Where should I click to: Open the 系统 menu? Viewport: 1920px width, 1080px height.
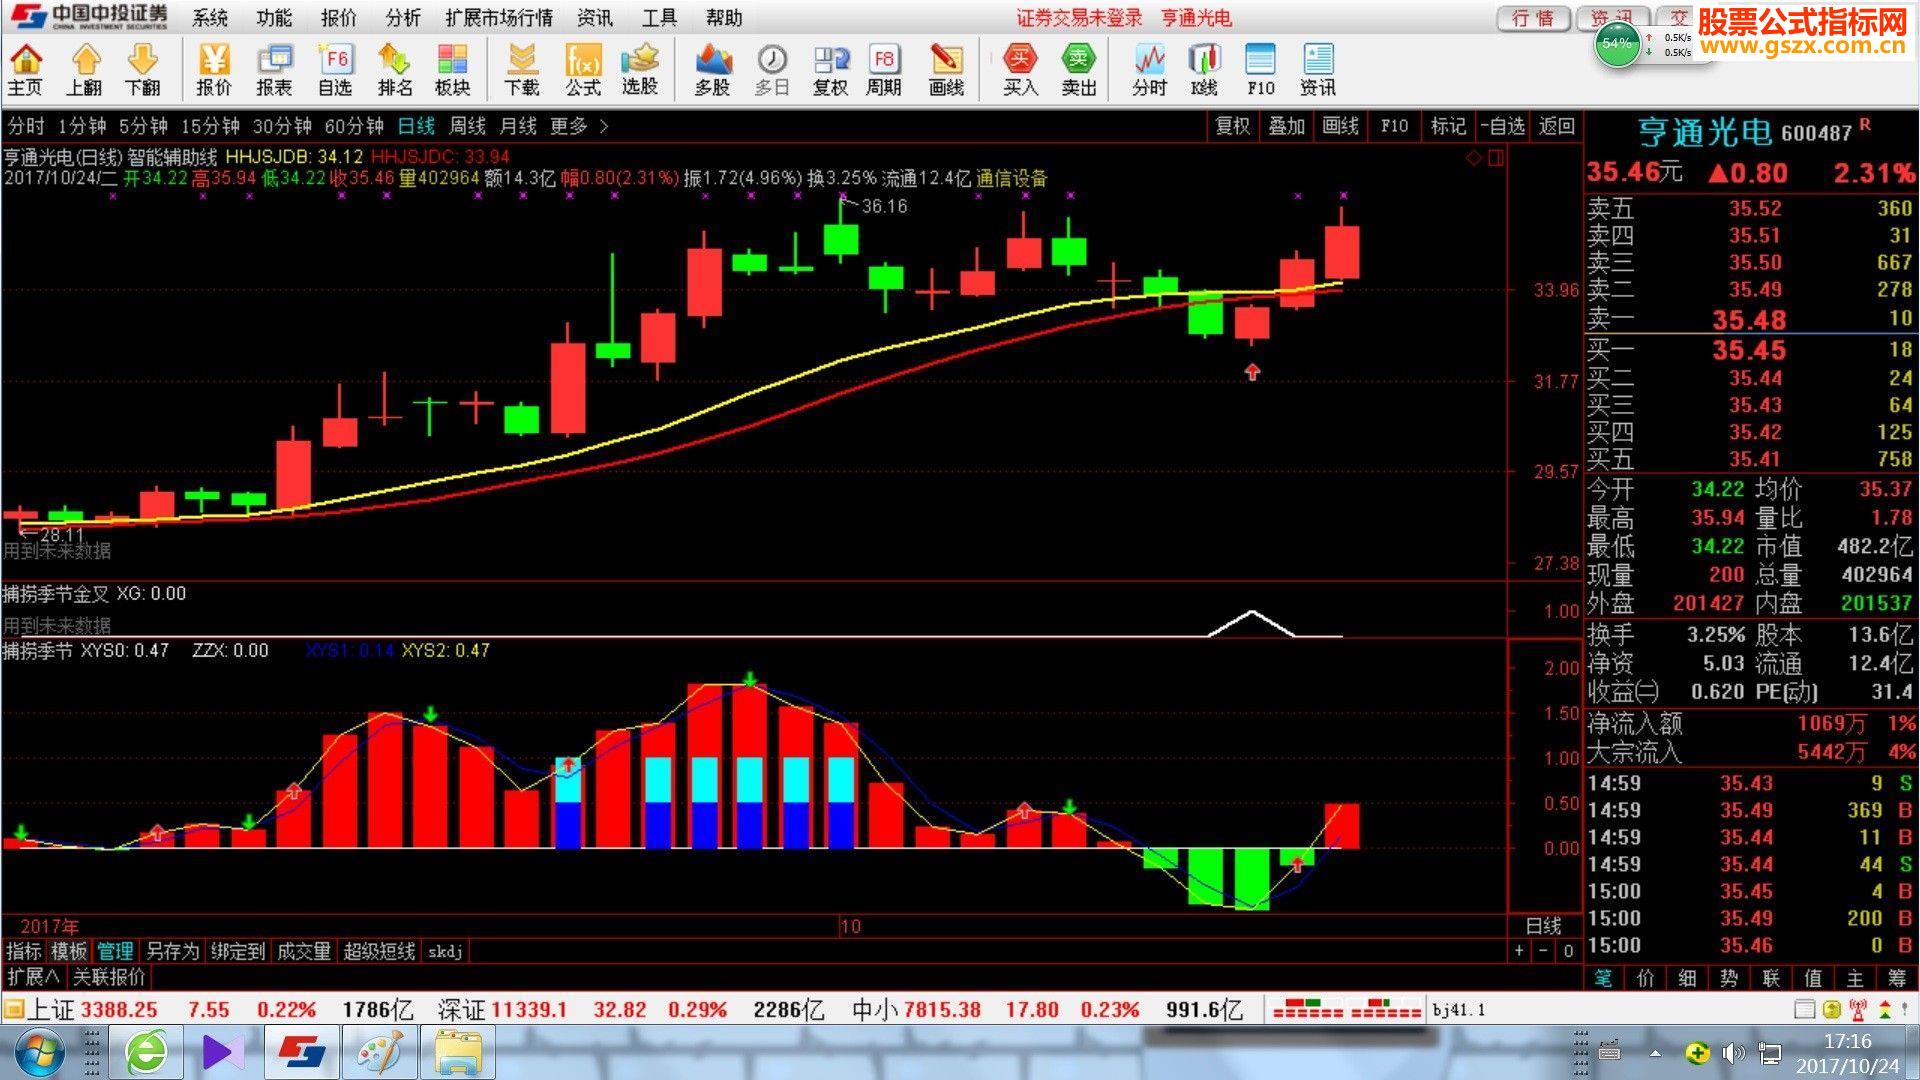coord(210,18)
